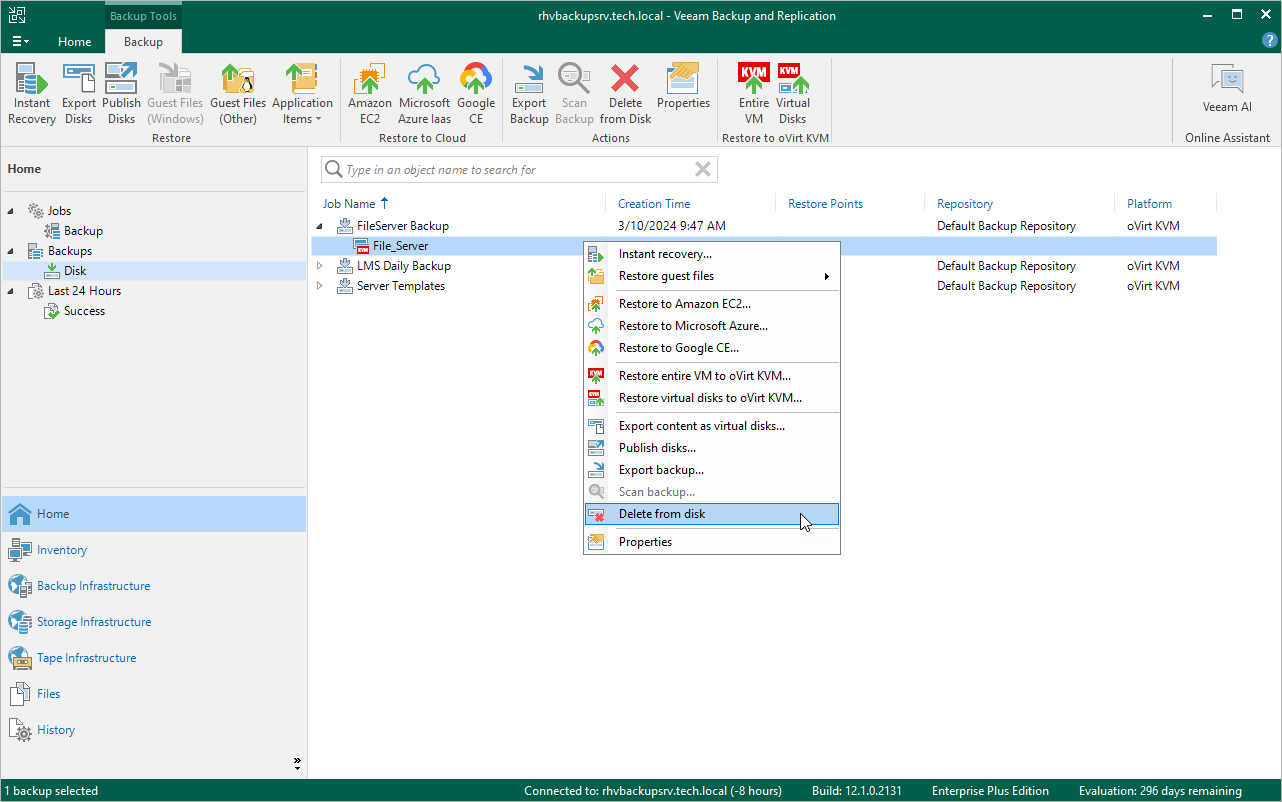Select Restore virtual disks to oVirt KVM

712,398
